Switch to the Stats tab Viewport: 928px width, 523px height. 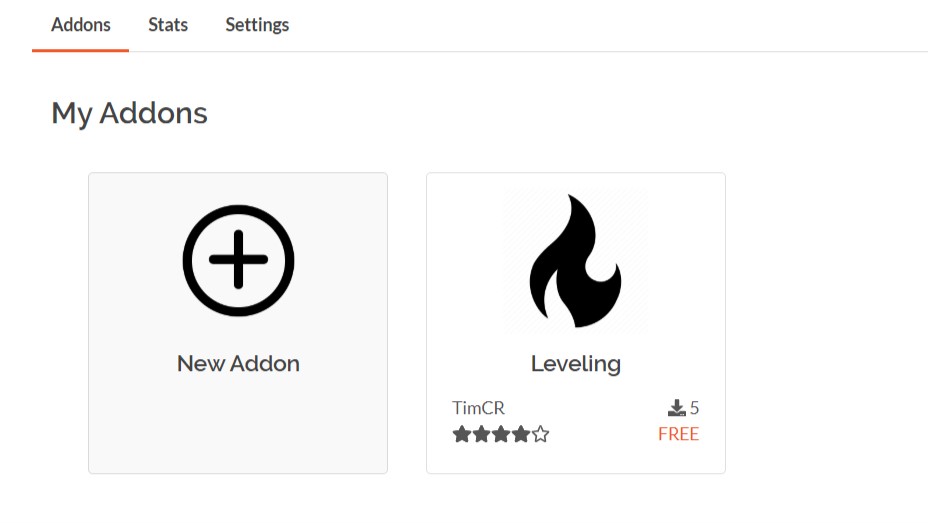pos(168,25)
